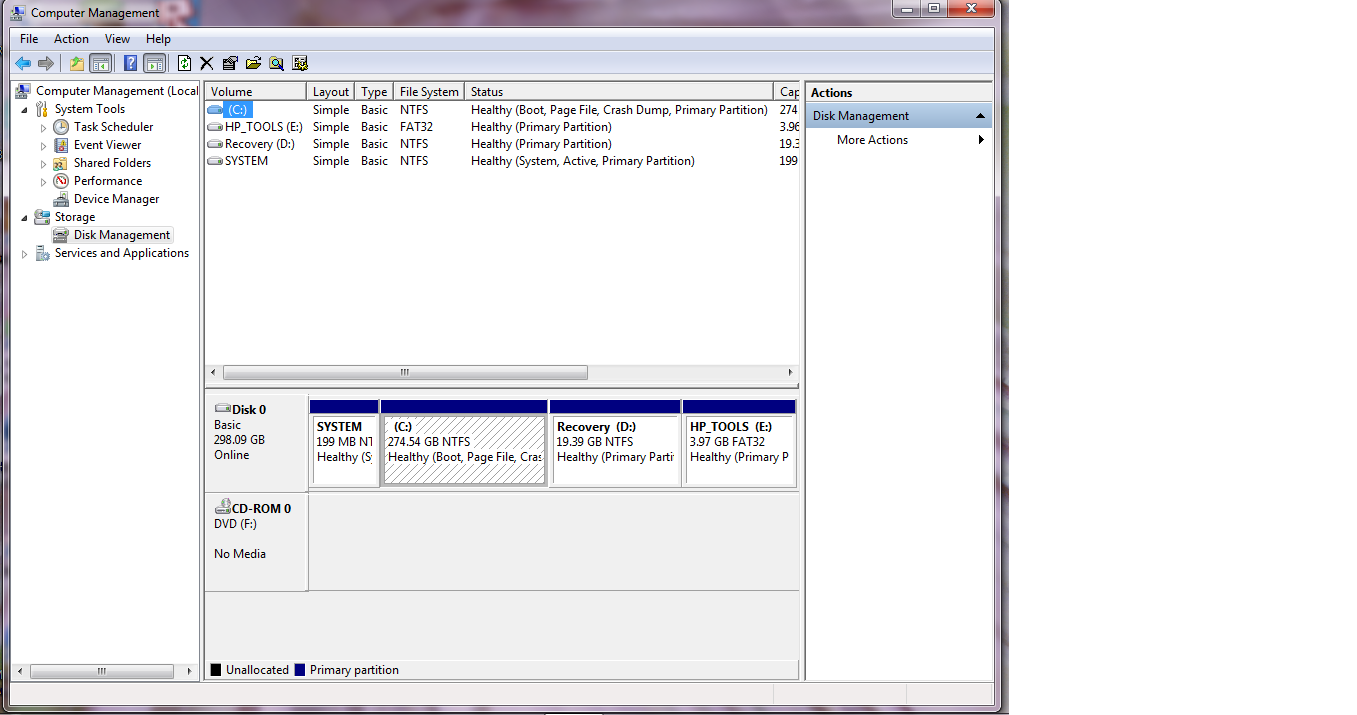Toggle Show/Hide Action Pane toolbar button

pos(155,63)
